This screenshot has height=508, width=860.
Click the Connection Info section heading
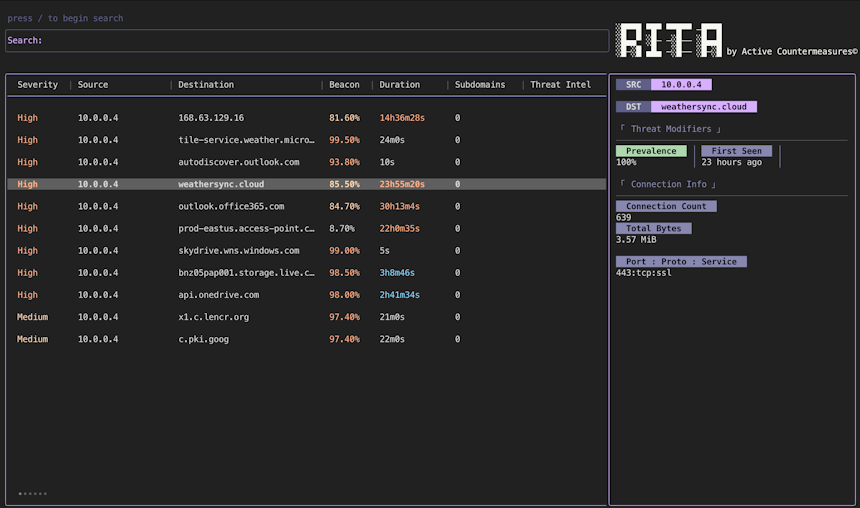[668, 184]
